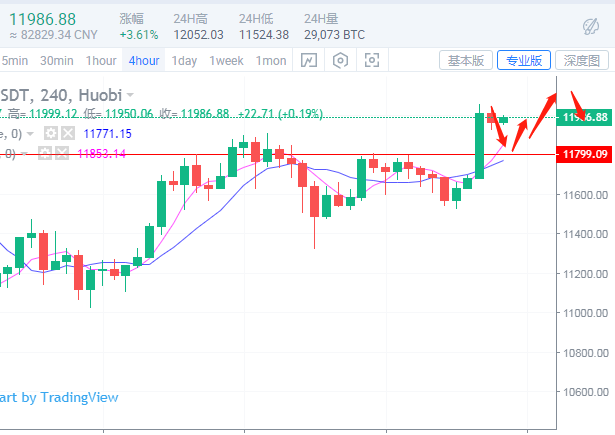Click the TradingView attribution link
Viewport: 615px width, 435px height.
59,397
